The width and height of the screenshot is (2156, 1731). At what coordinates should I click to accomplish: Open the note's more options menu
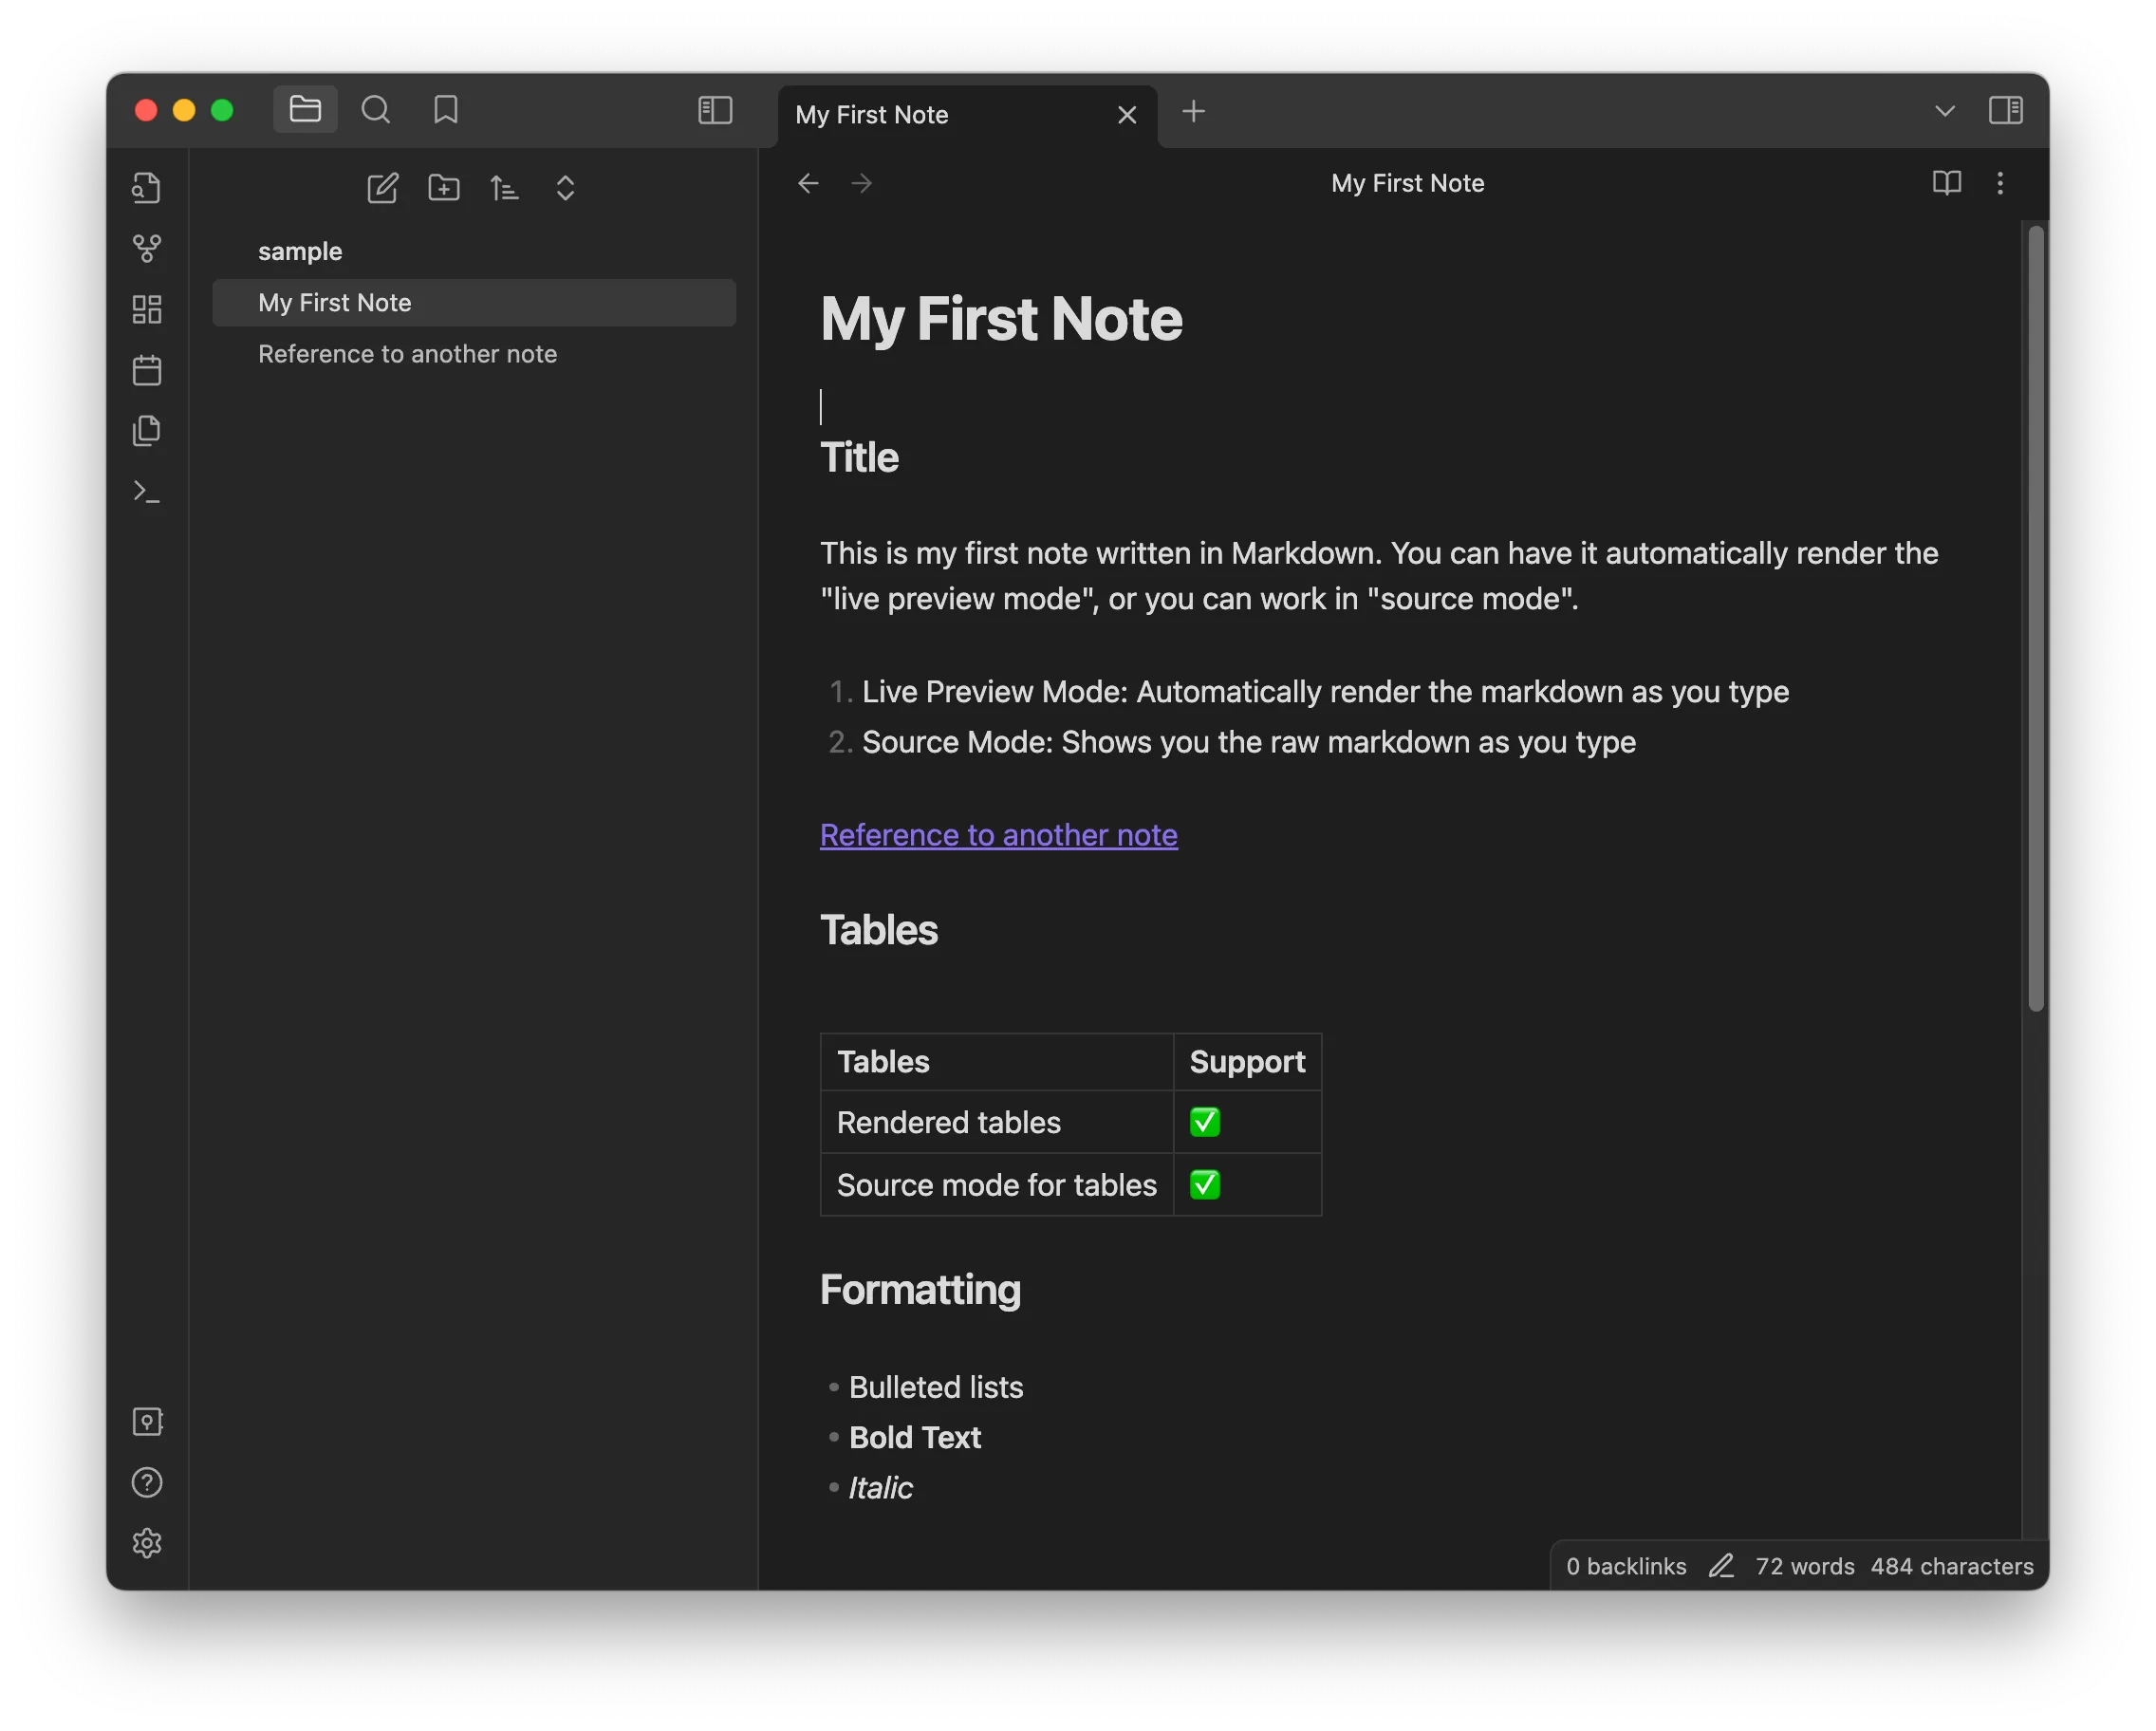point(1999,183)
